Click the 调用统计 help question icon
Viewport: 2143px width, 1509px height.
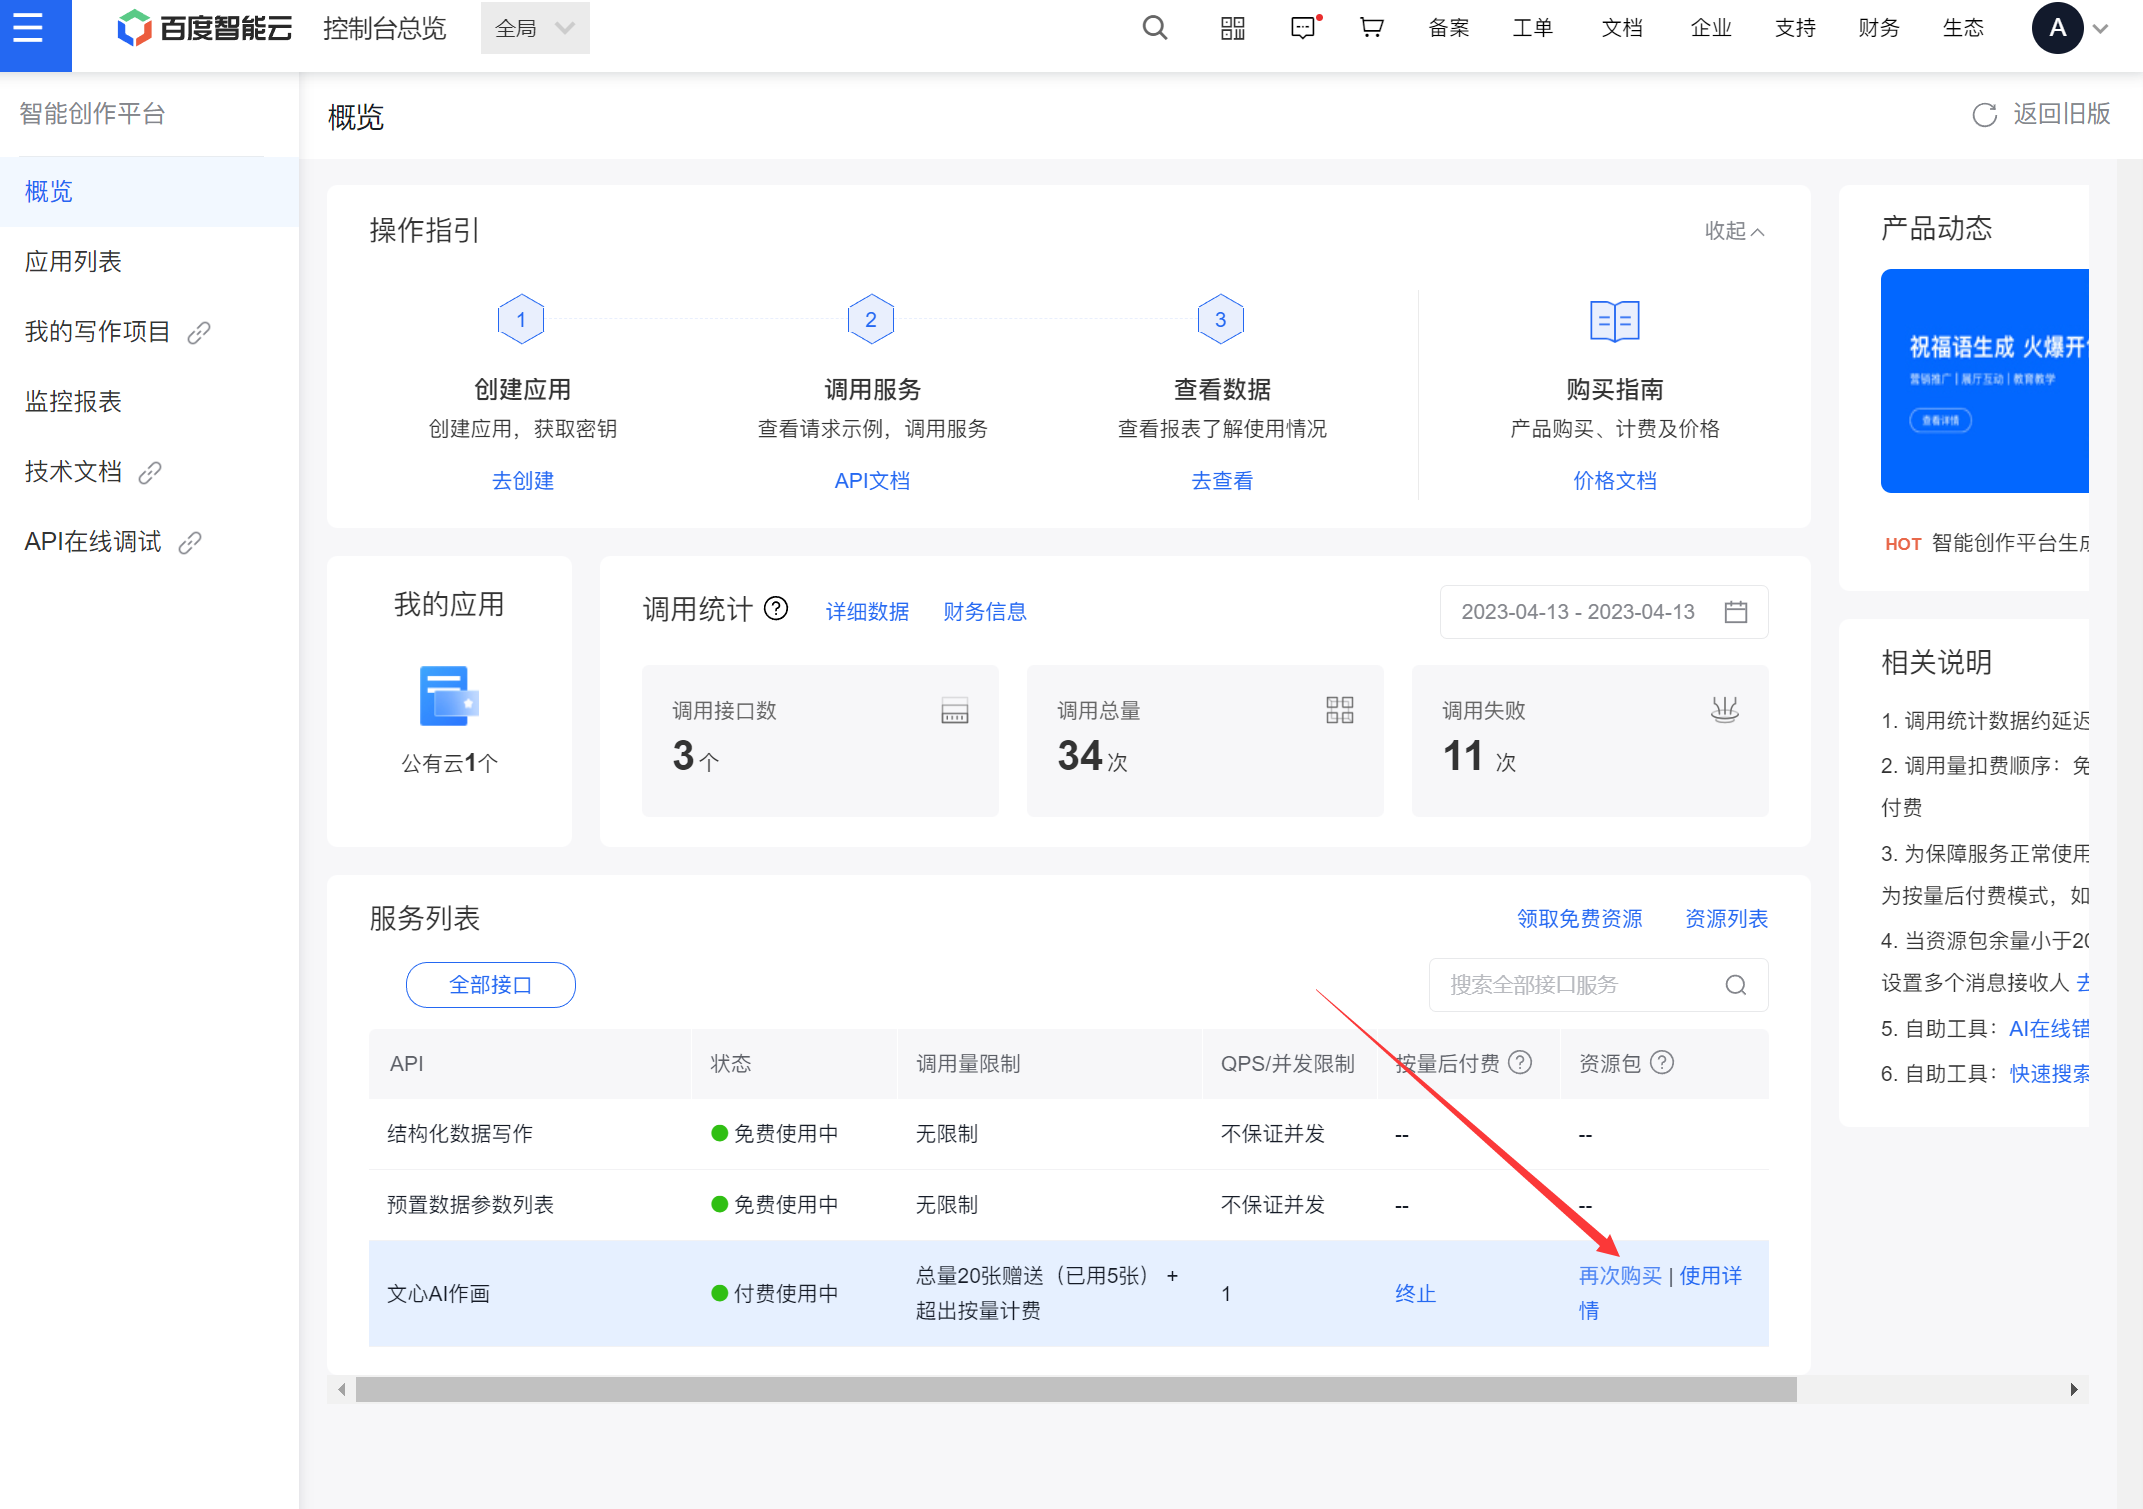point(776,608)
